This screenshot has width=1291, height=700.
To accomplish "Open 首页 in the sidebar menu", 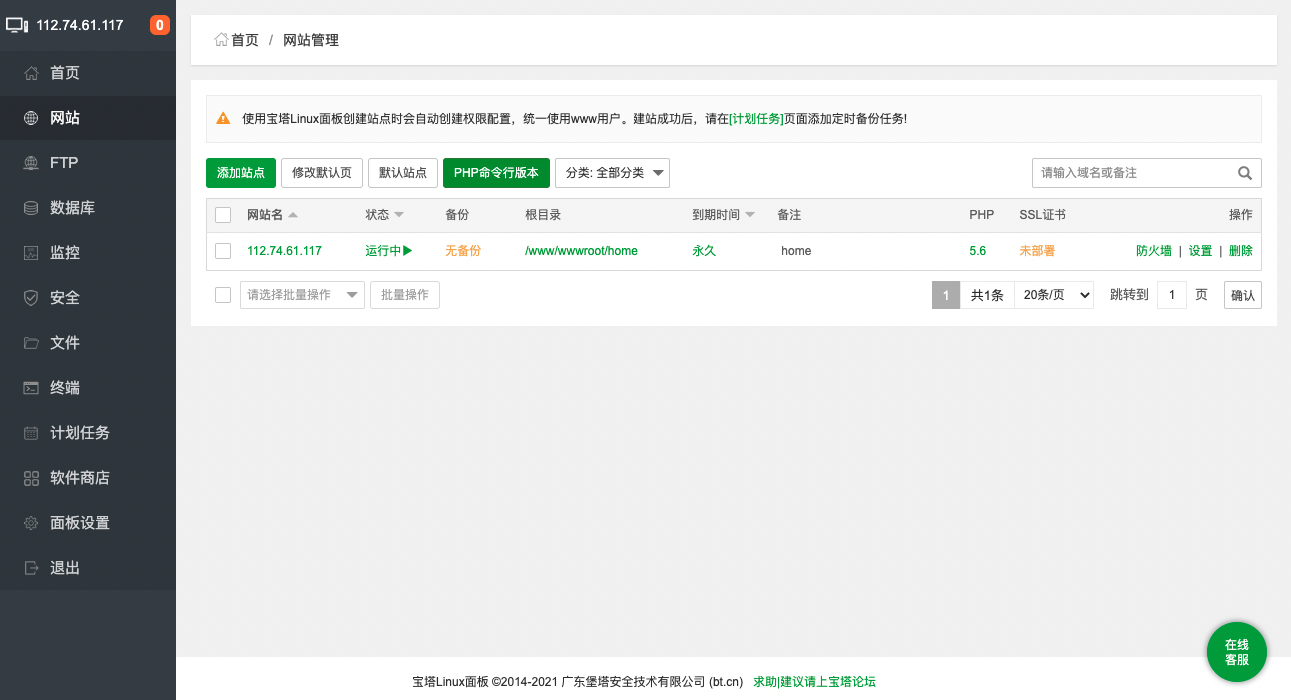I will pos(88,73).
